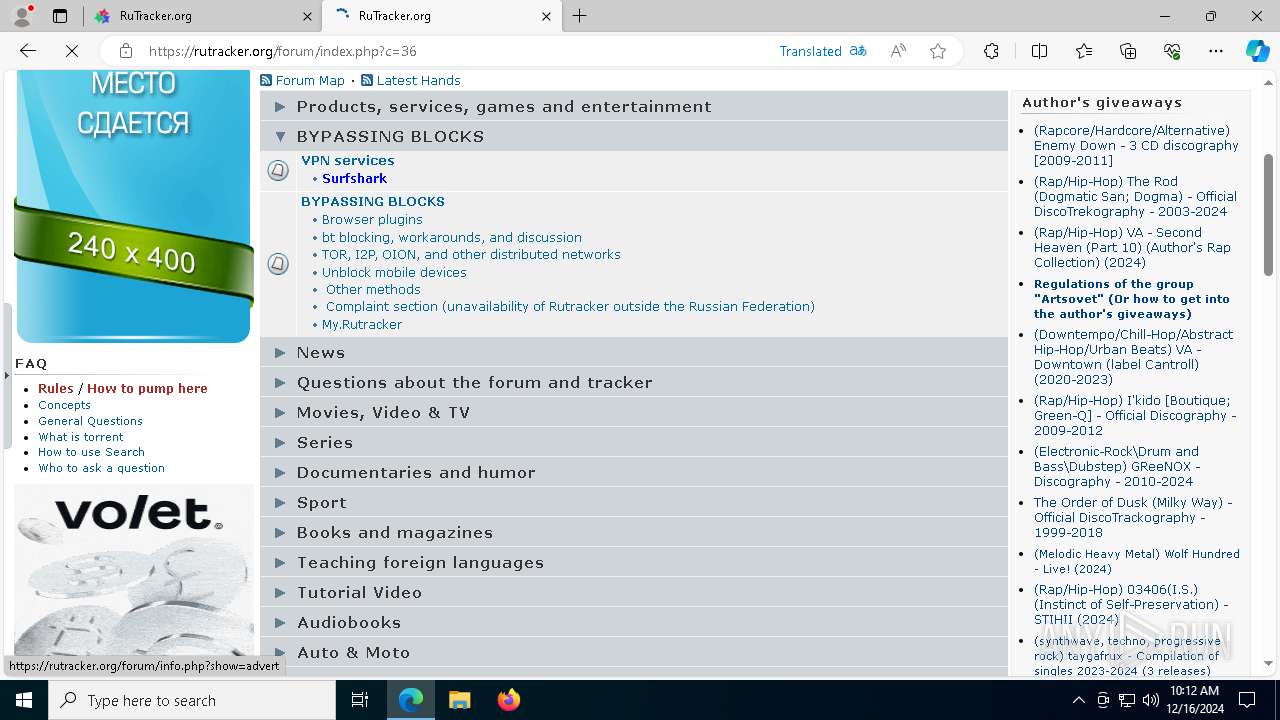Open the browser profile icon
The width and height of the screenshot is (1280, 720).
(22, 16)
